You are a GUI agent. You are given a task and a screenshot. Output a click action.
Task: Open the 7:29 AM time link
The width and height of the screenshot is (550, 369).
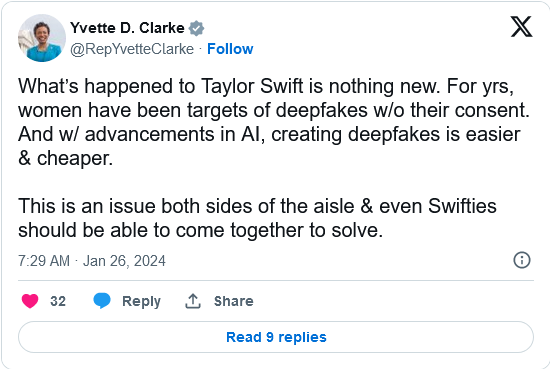(x=44, y=261)
